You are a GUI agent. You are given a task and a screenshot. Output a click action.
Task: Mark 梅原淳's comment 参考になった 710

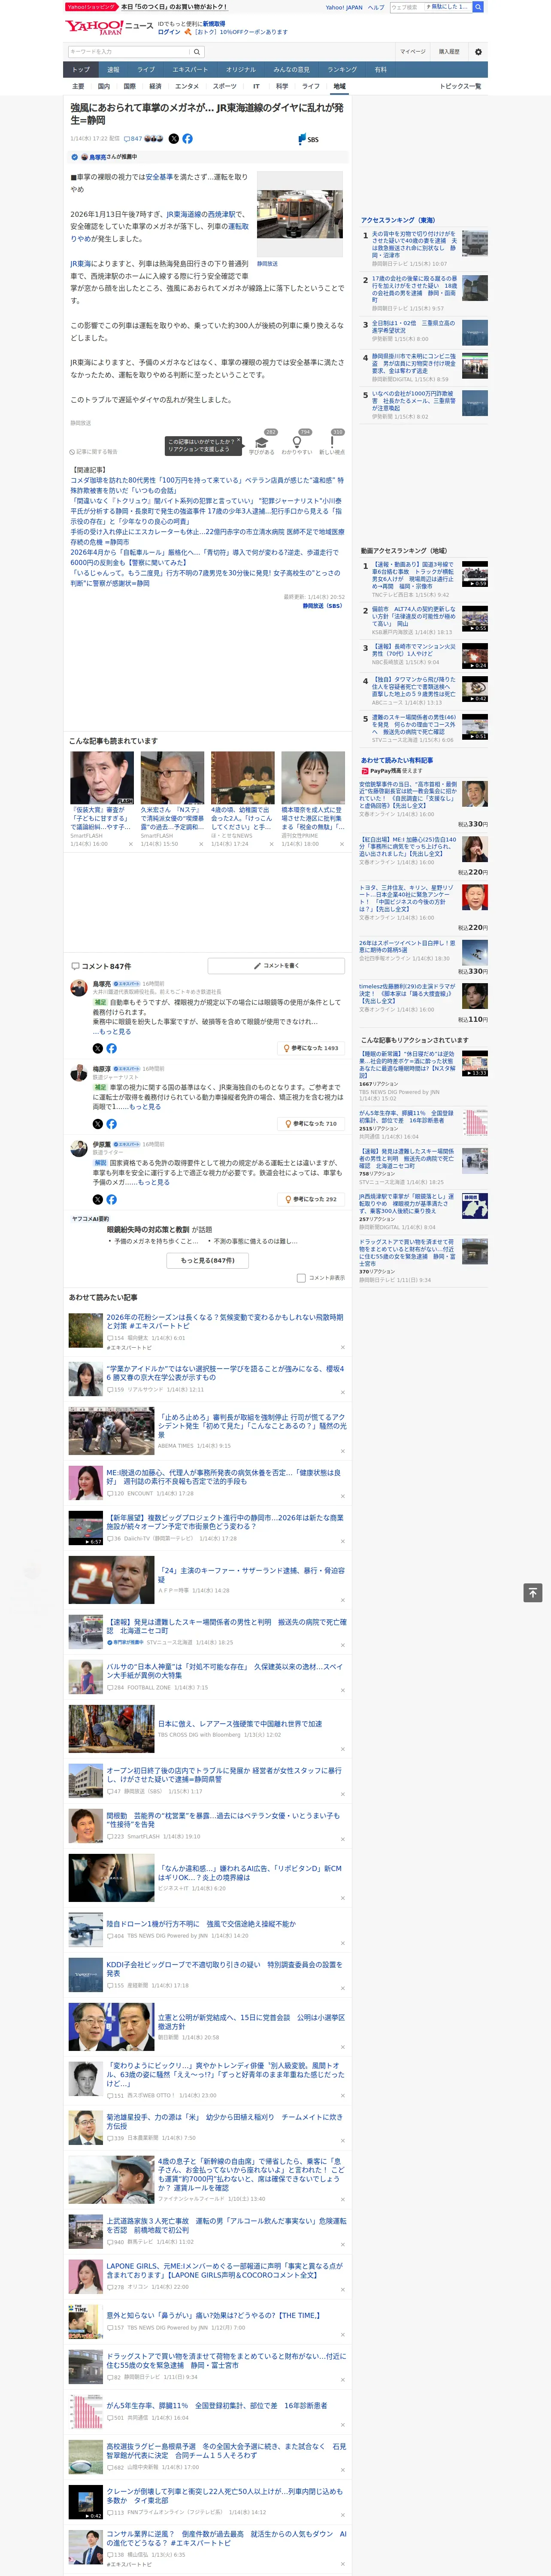(312, 1124)
